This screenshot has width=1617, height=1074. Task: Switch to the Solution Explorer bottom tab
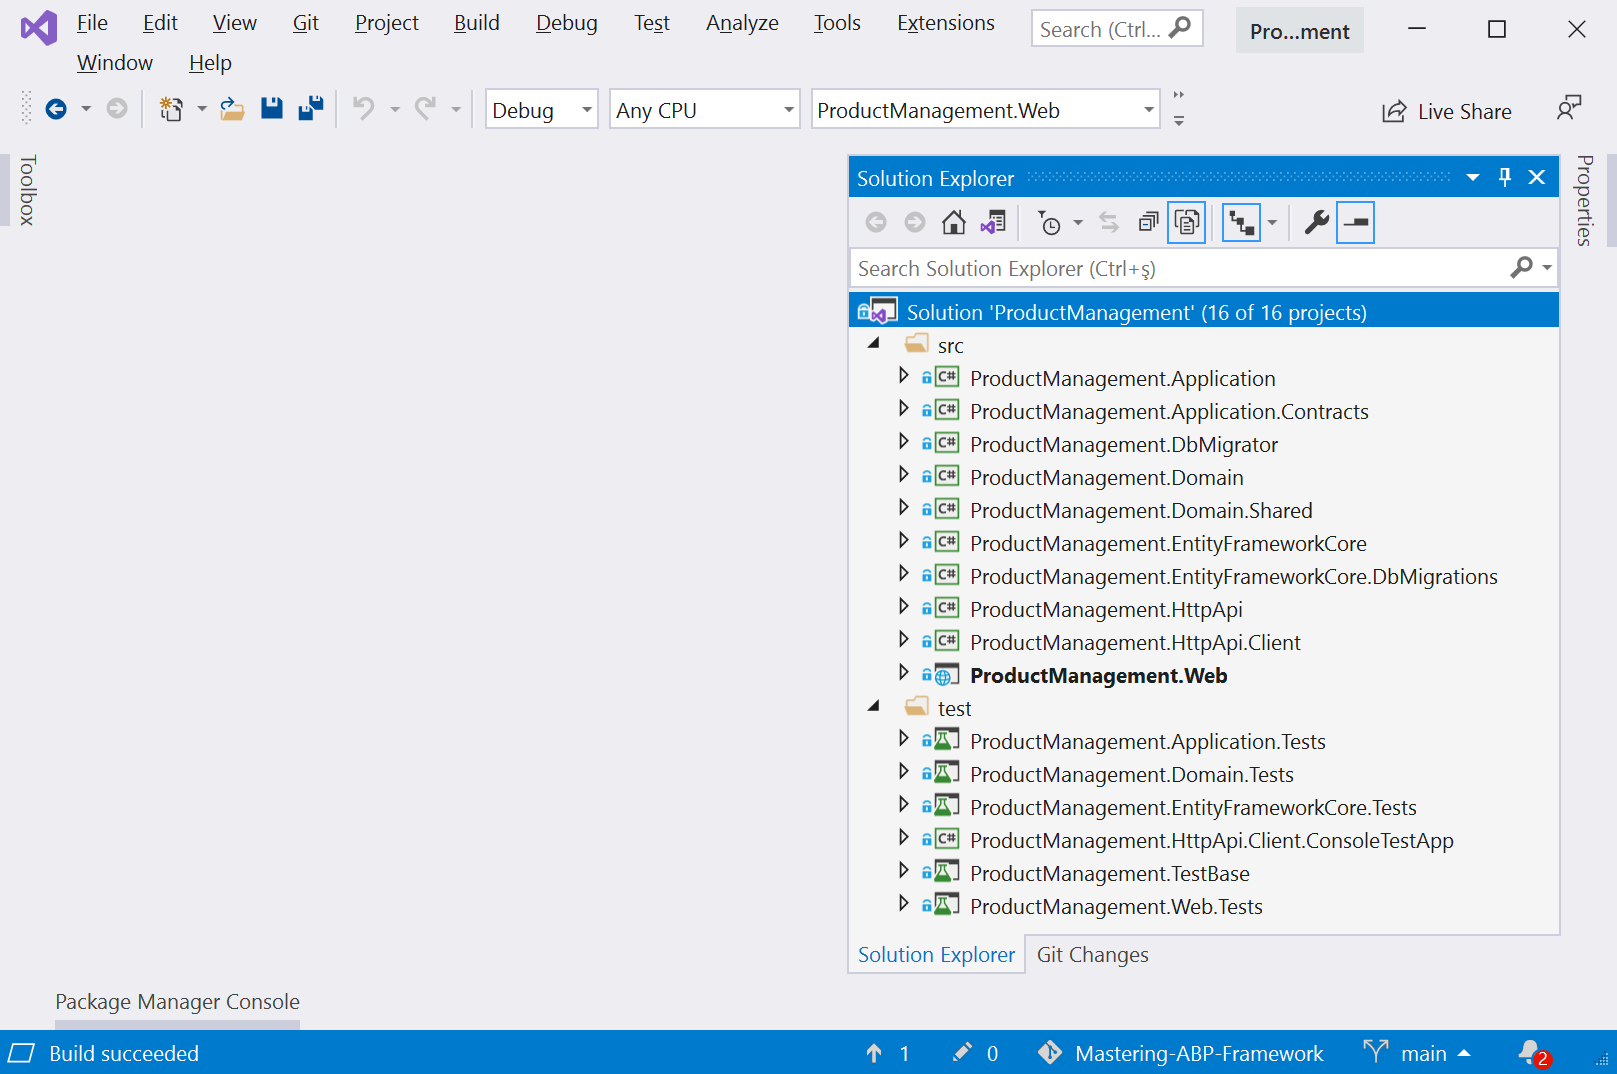tap(936, 955)
